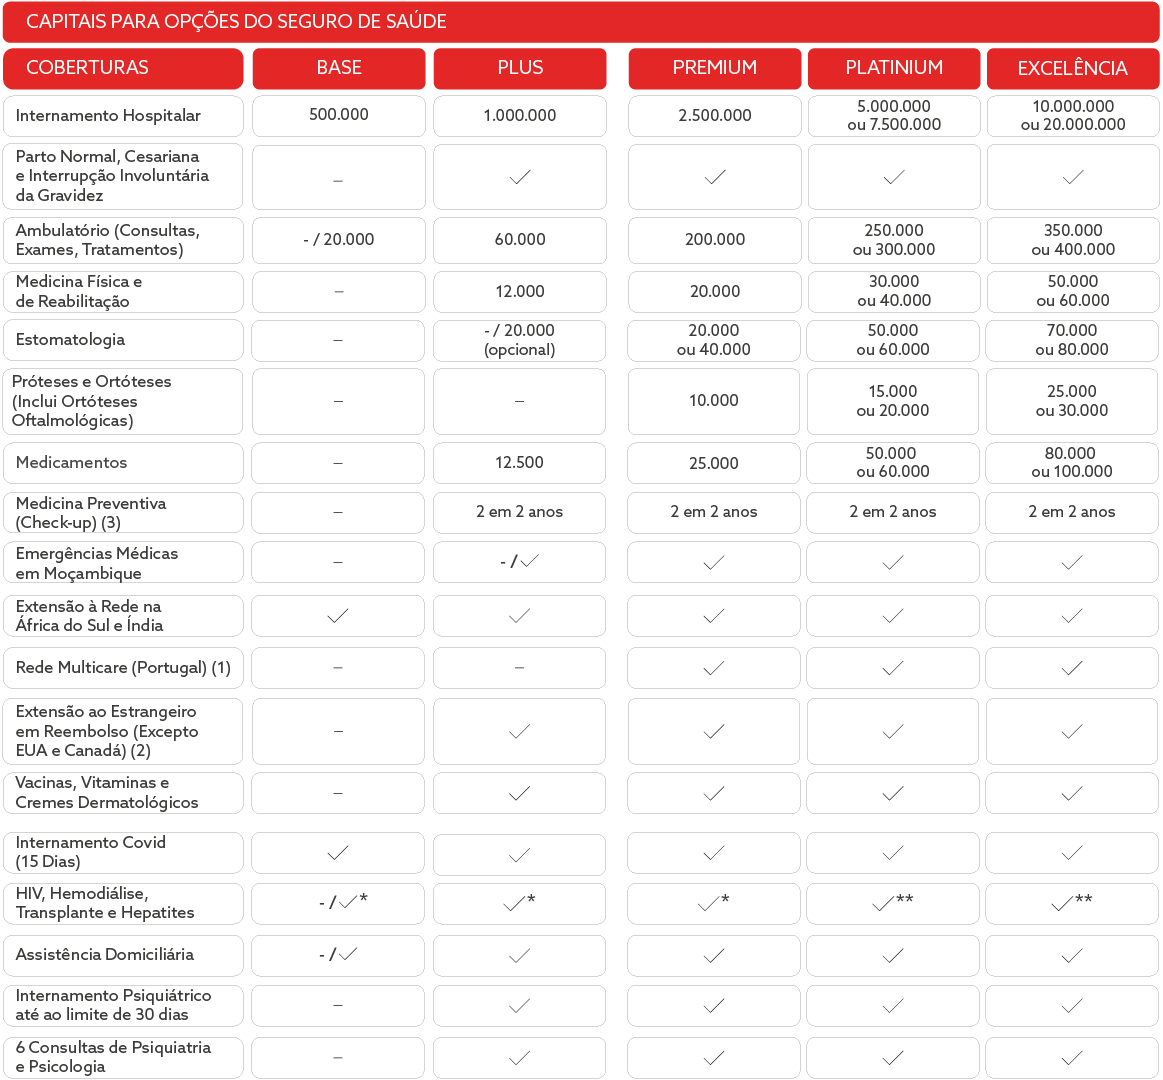The height and width of the screenshot is (1080, 1163).
Task: Click the 'Estomatologia' row label
Action: (70, 340)
